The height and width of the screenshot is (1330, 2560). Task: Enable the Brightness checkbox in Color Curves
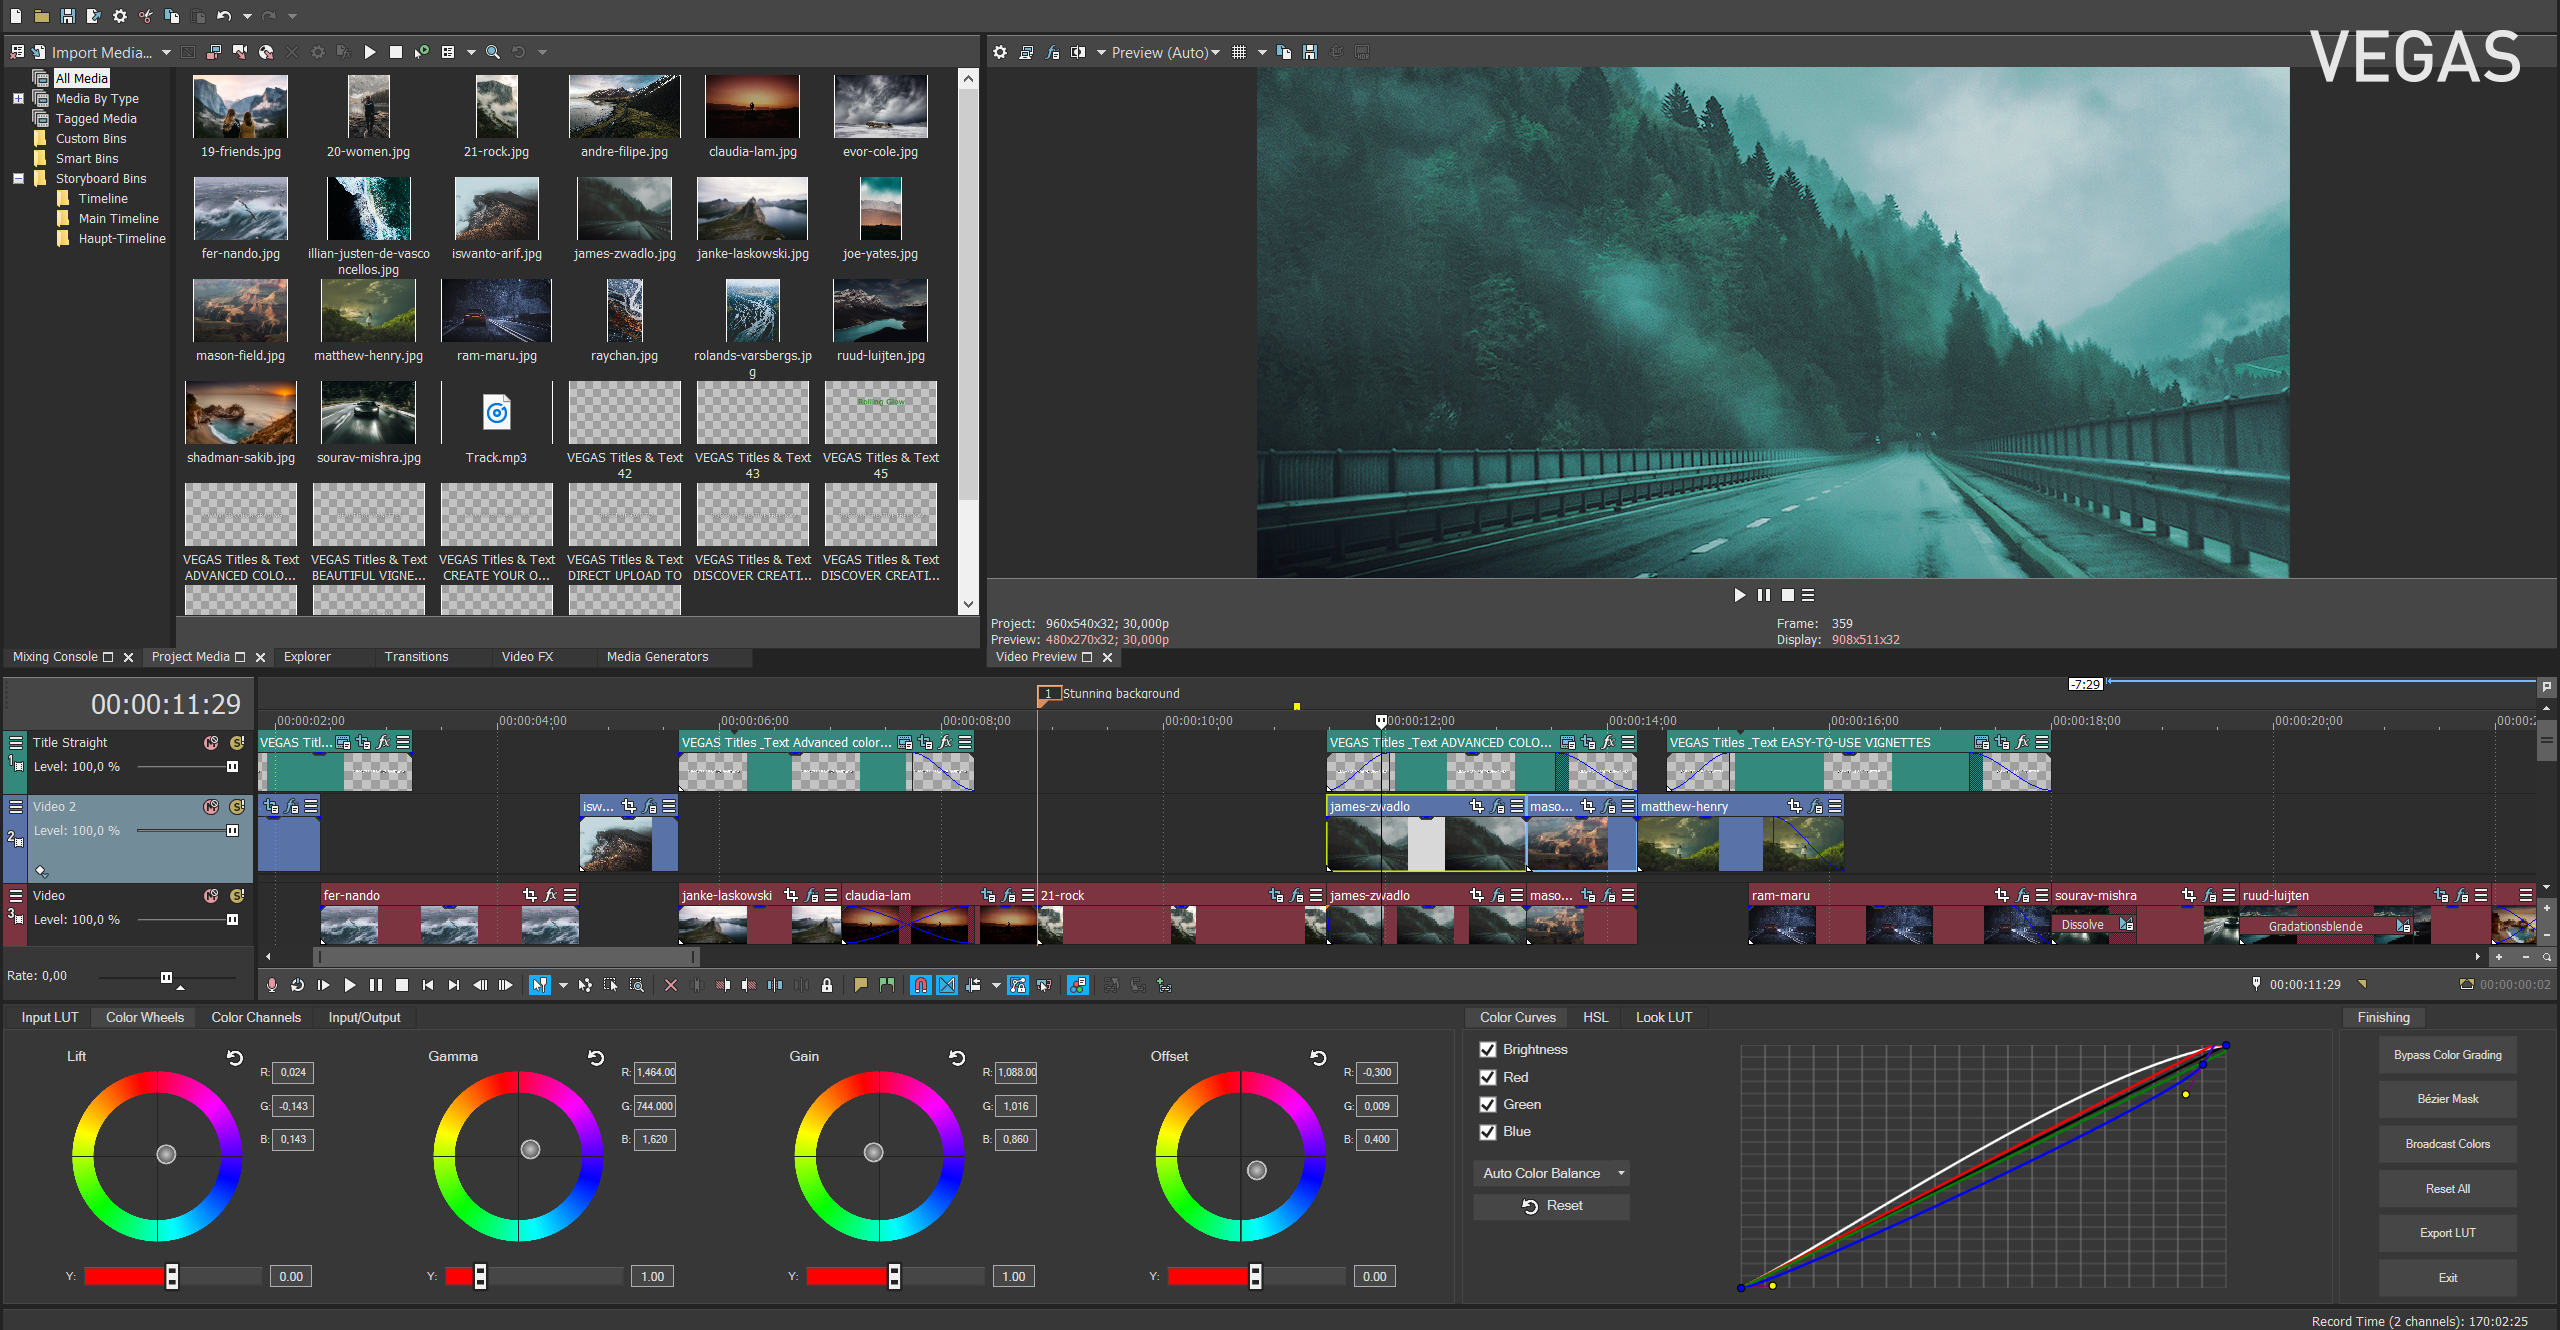(x=1488, y=1049)
